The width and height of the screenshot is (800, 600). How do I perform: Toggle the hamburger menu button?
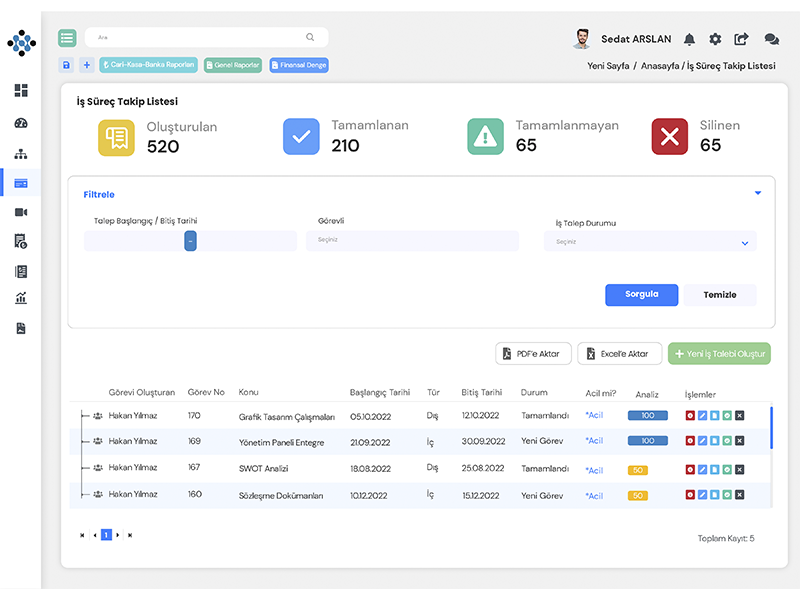point(67,38)
